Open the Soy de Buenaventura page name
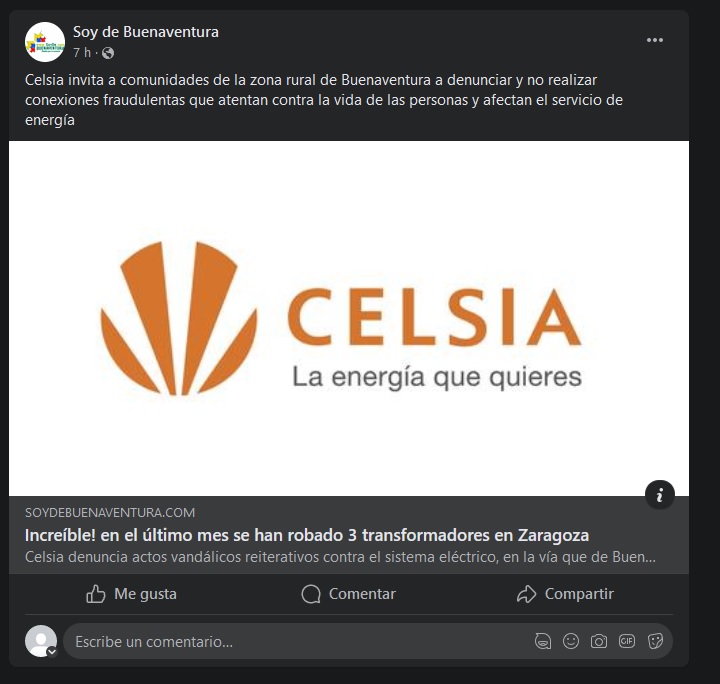Image resolution: width=720 pixels, height=684 pixels. point(146,32)
